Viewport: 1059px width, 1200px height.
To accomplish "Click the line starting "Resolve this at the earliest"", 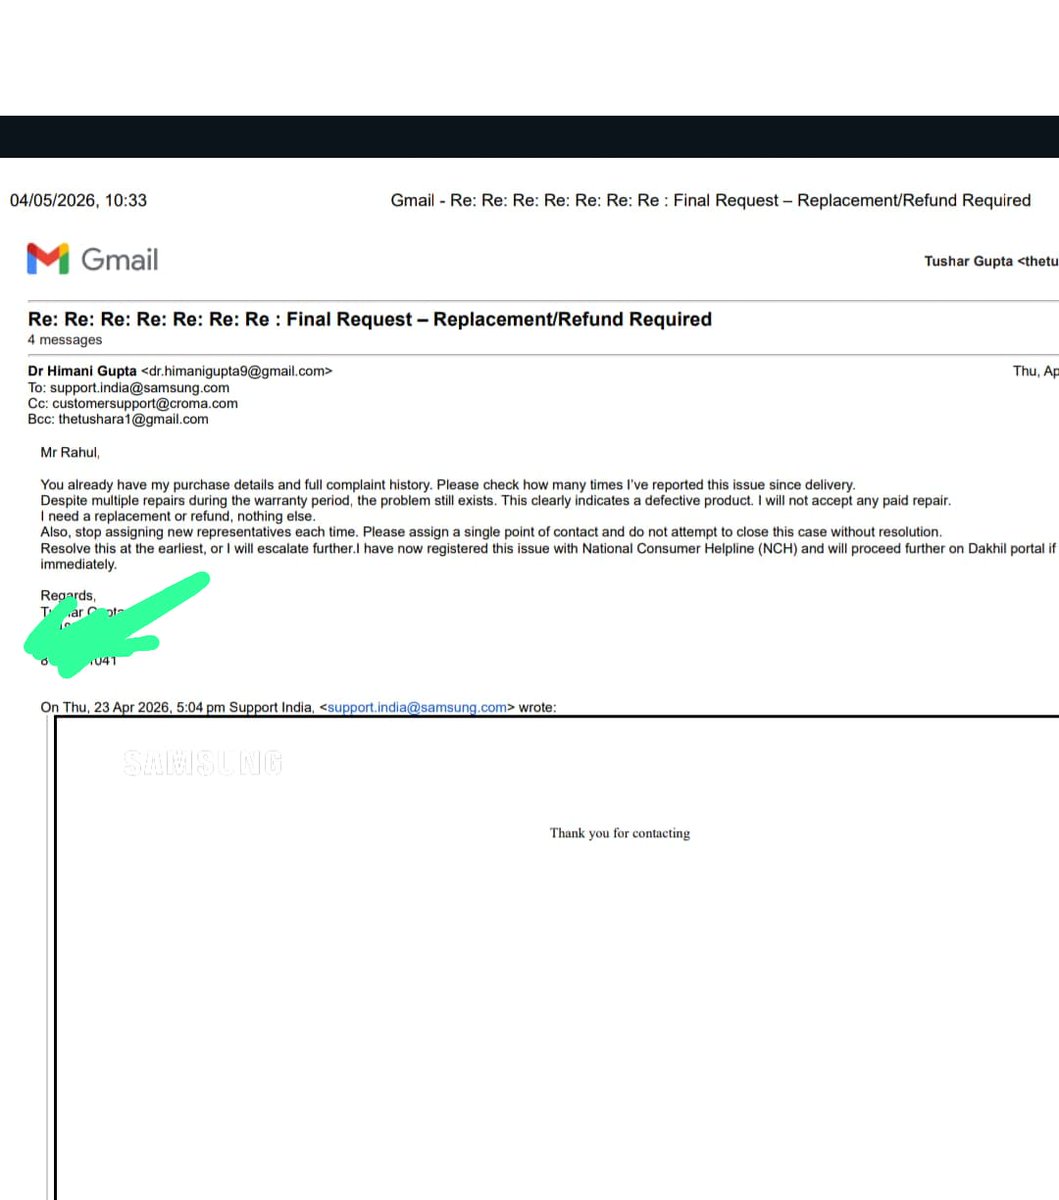I will point(549,548).
